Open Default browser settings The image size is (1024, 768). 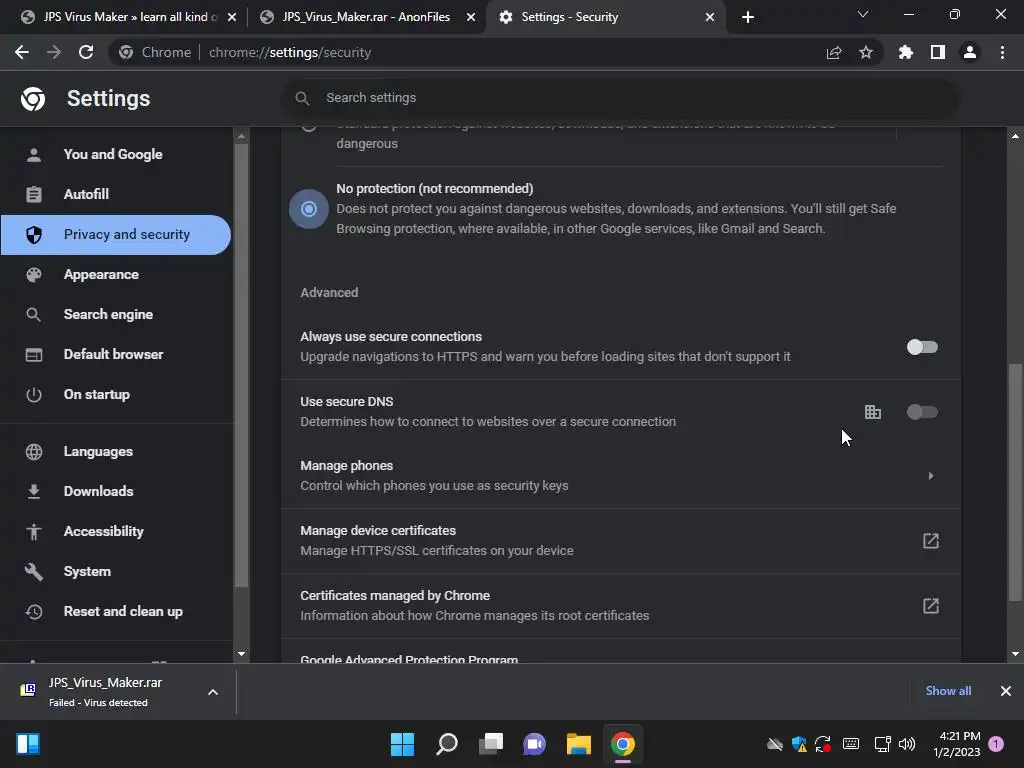click(116, 355)
